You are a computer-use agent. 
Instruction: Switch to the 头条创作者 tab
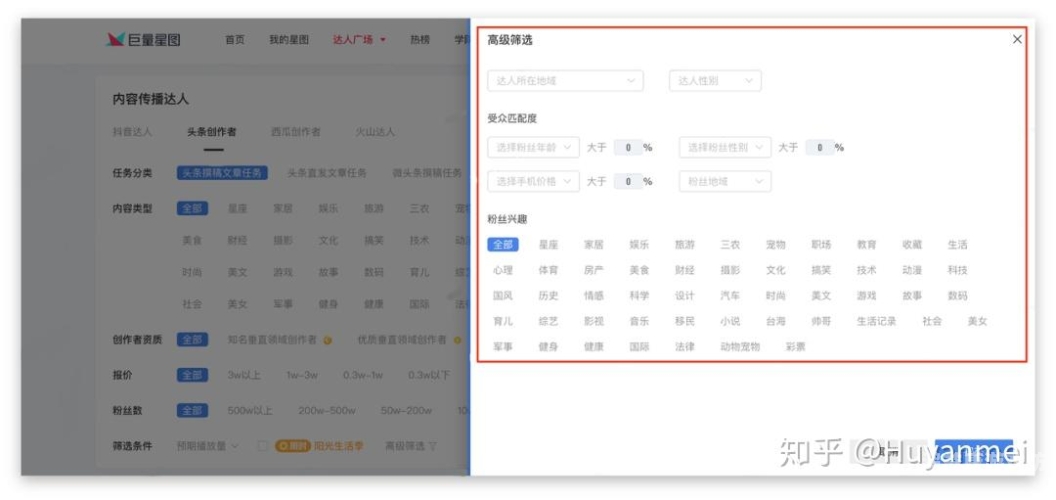coord(212,132)
